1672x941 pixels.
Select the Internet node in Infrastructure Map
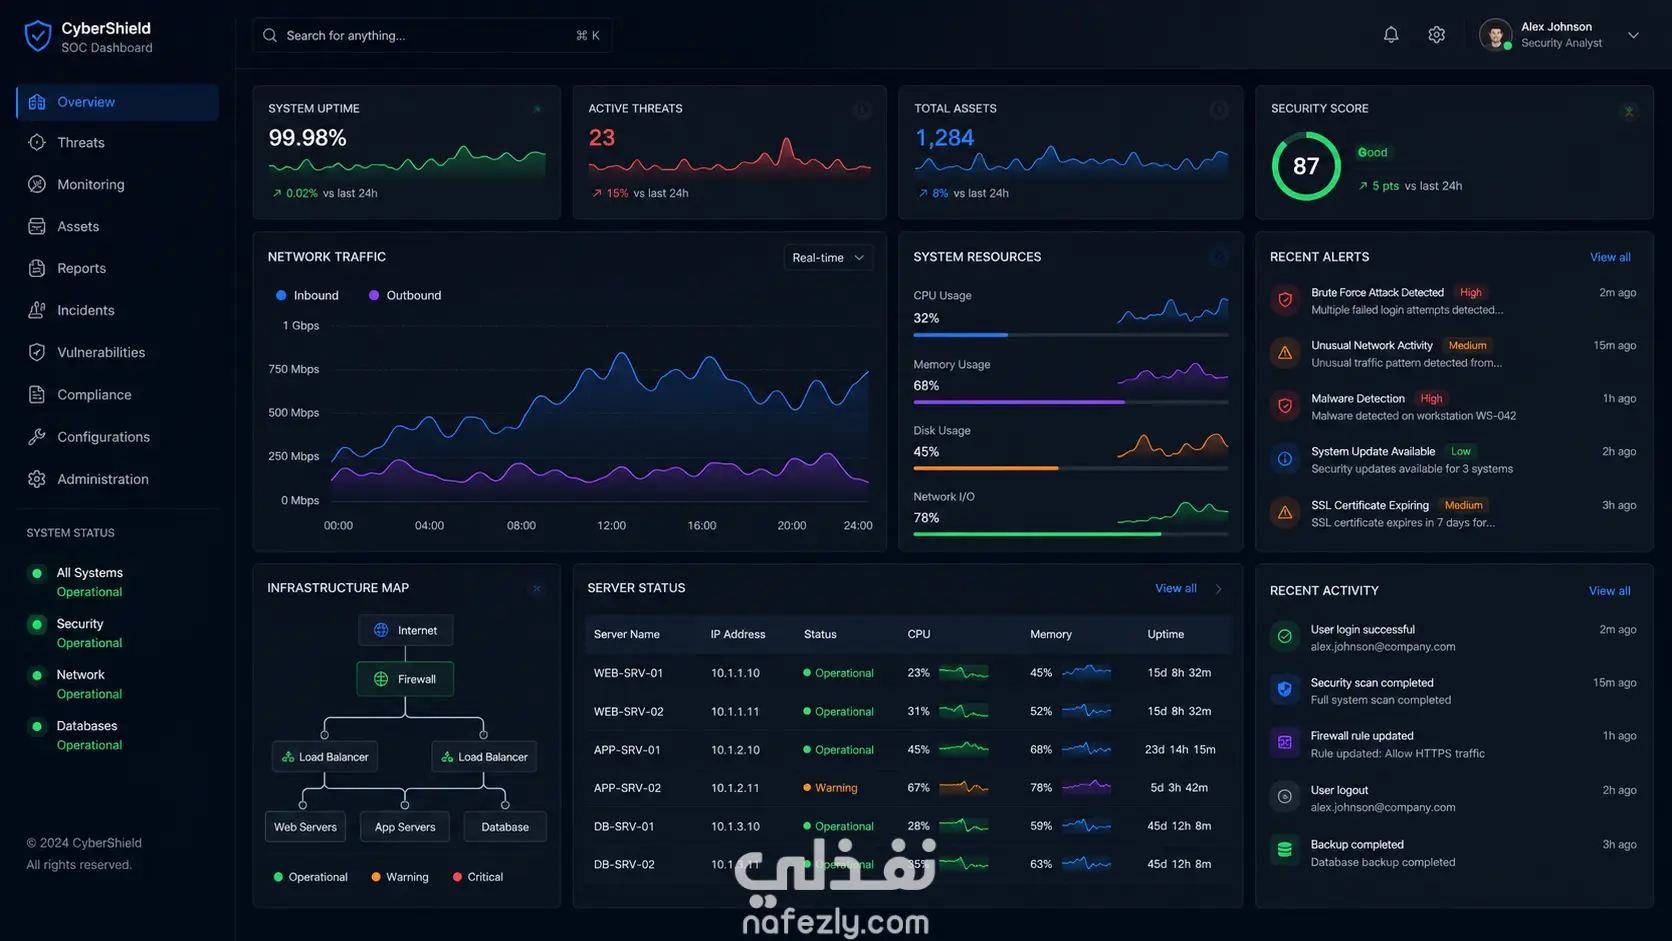pyautogui.click(x=405, y=631)
